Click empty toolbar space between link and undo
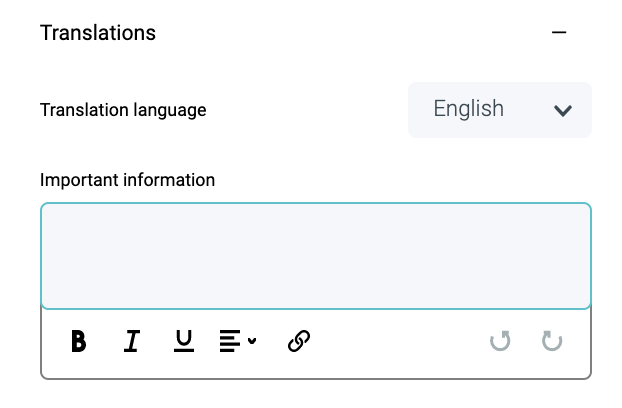Screen dimensions: 622x408 click(x=400, y=342)
